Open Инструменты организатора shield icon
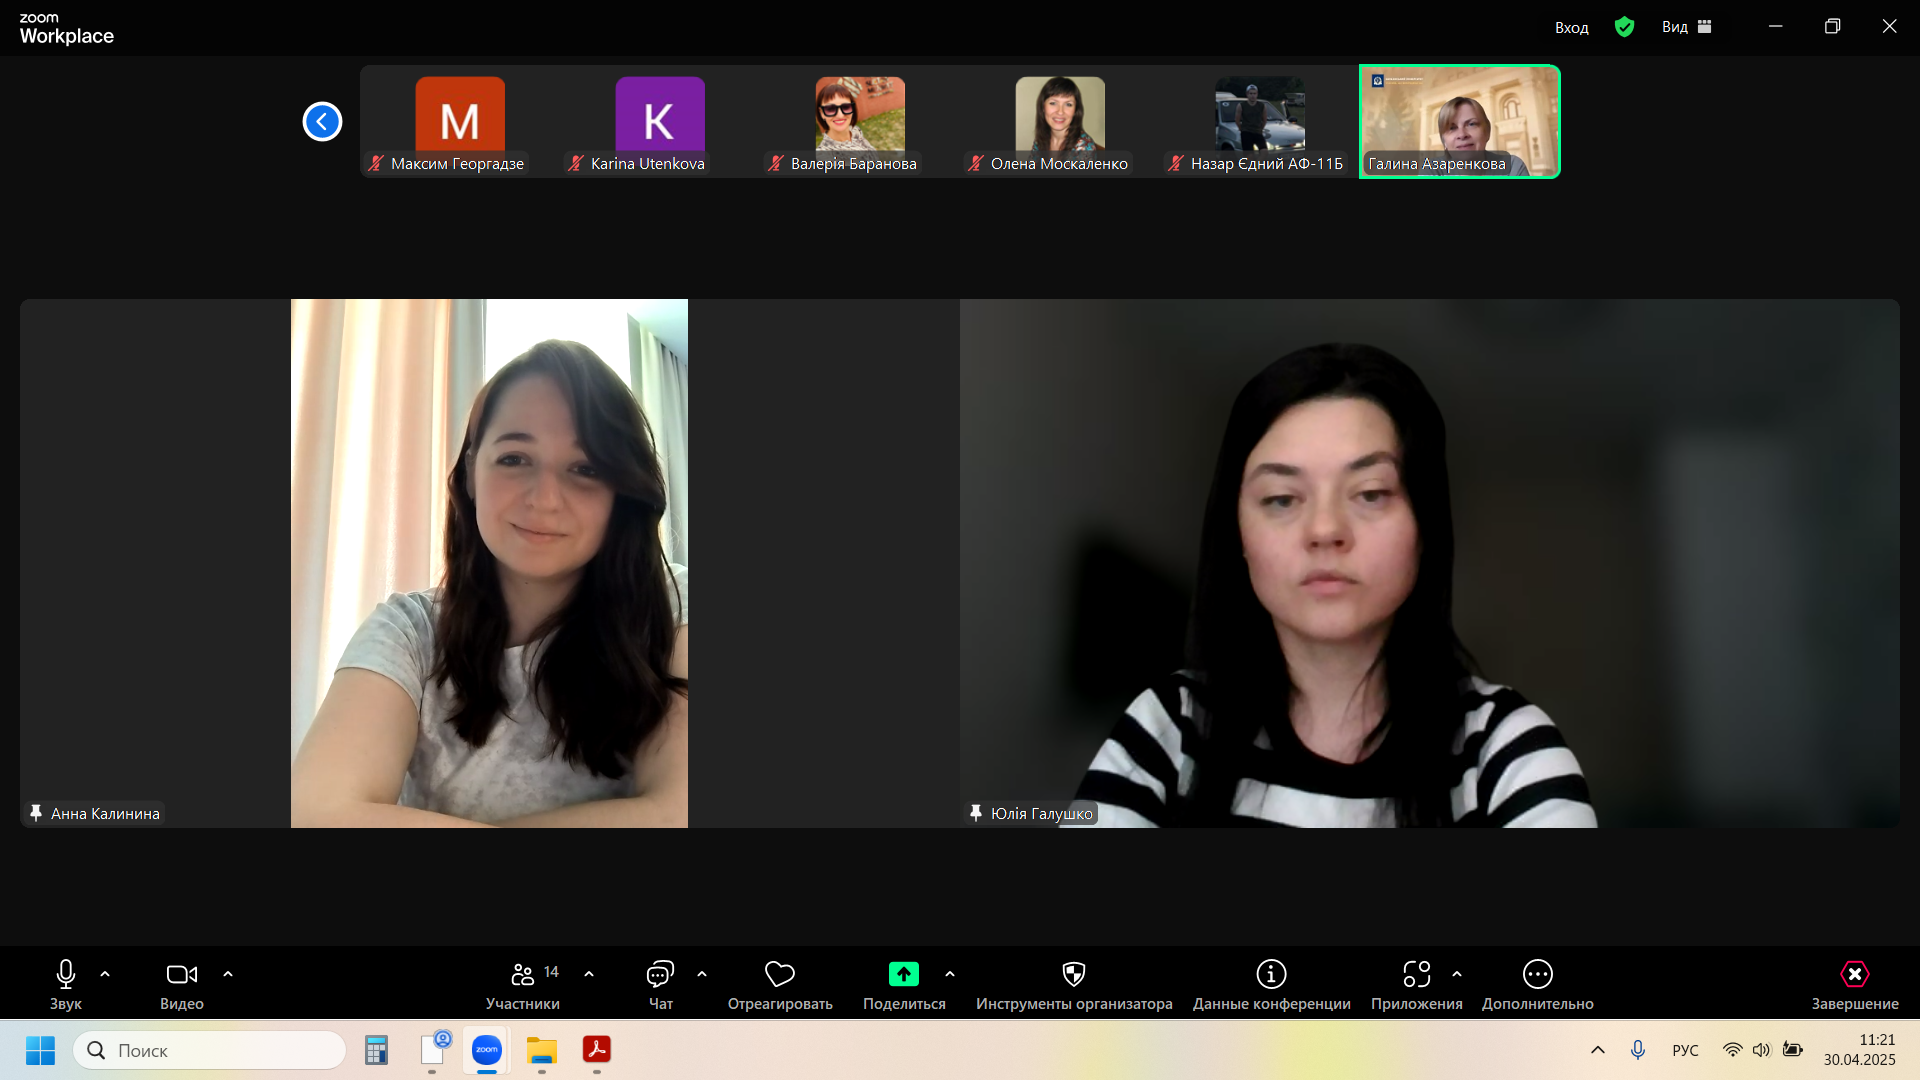This screenshot has width=1920, height=1080. point(1074,985)
